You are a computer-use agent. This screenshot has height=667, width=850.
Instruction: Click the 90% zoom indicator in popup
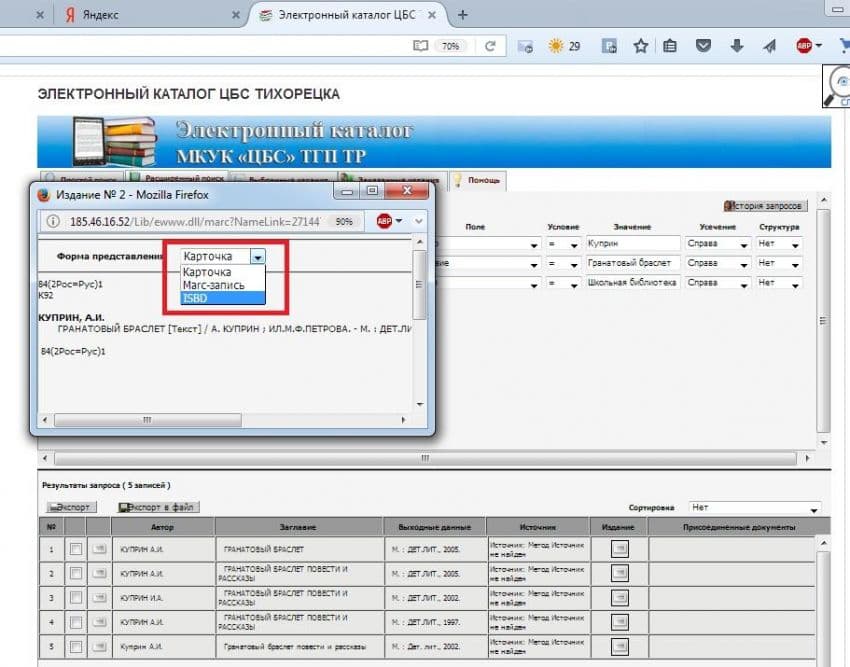pyautogui.click(x=344, y=221)
